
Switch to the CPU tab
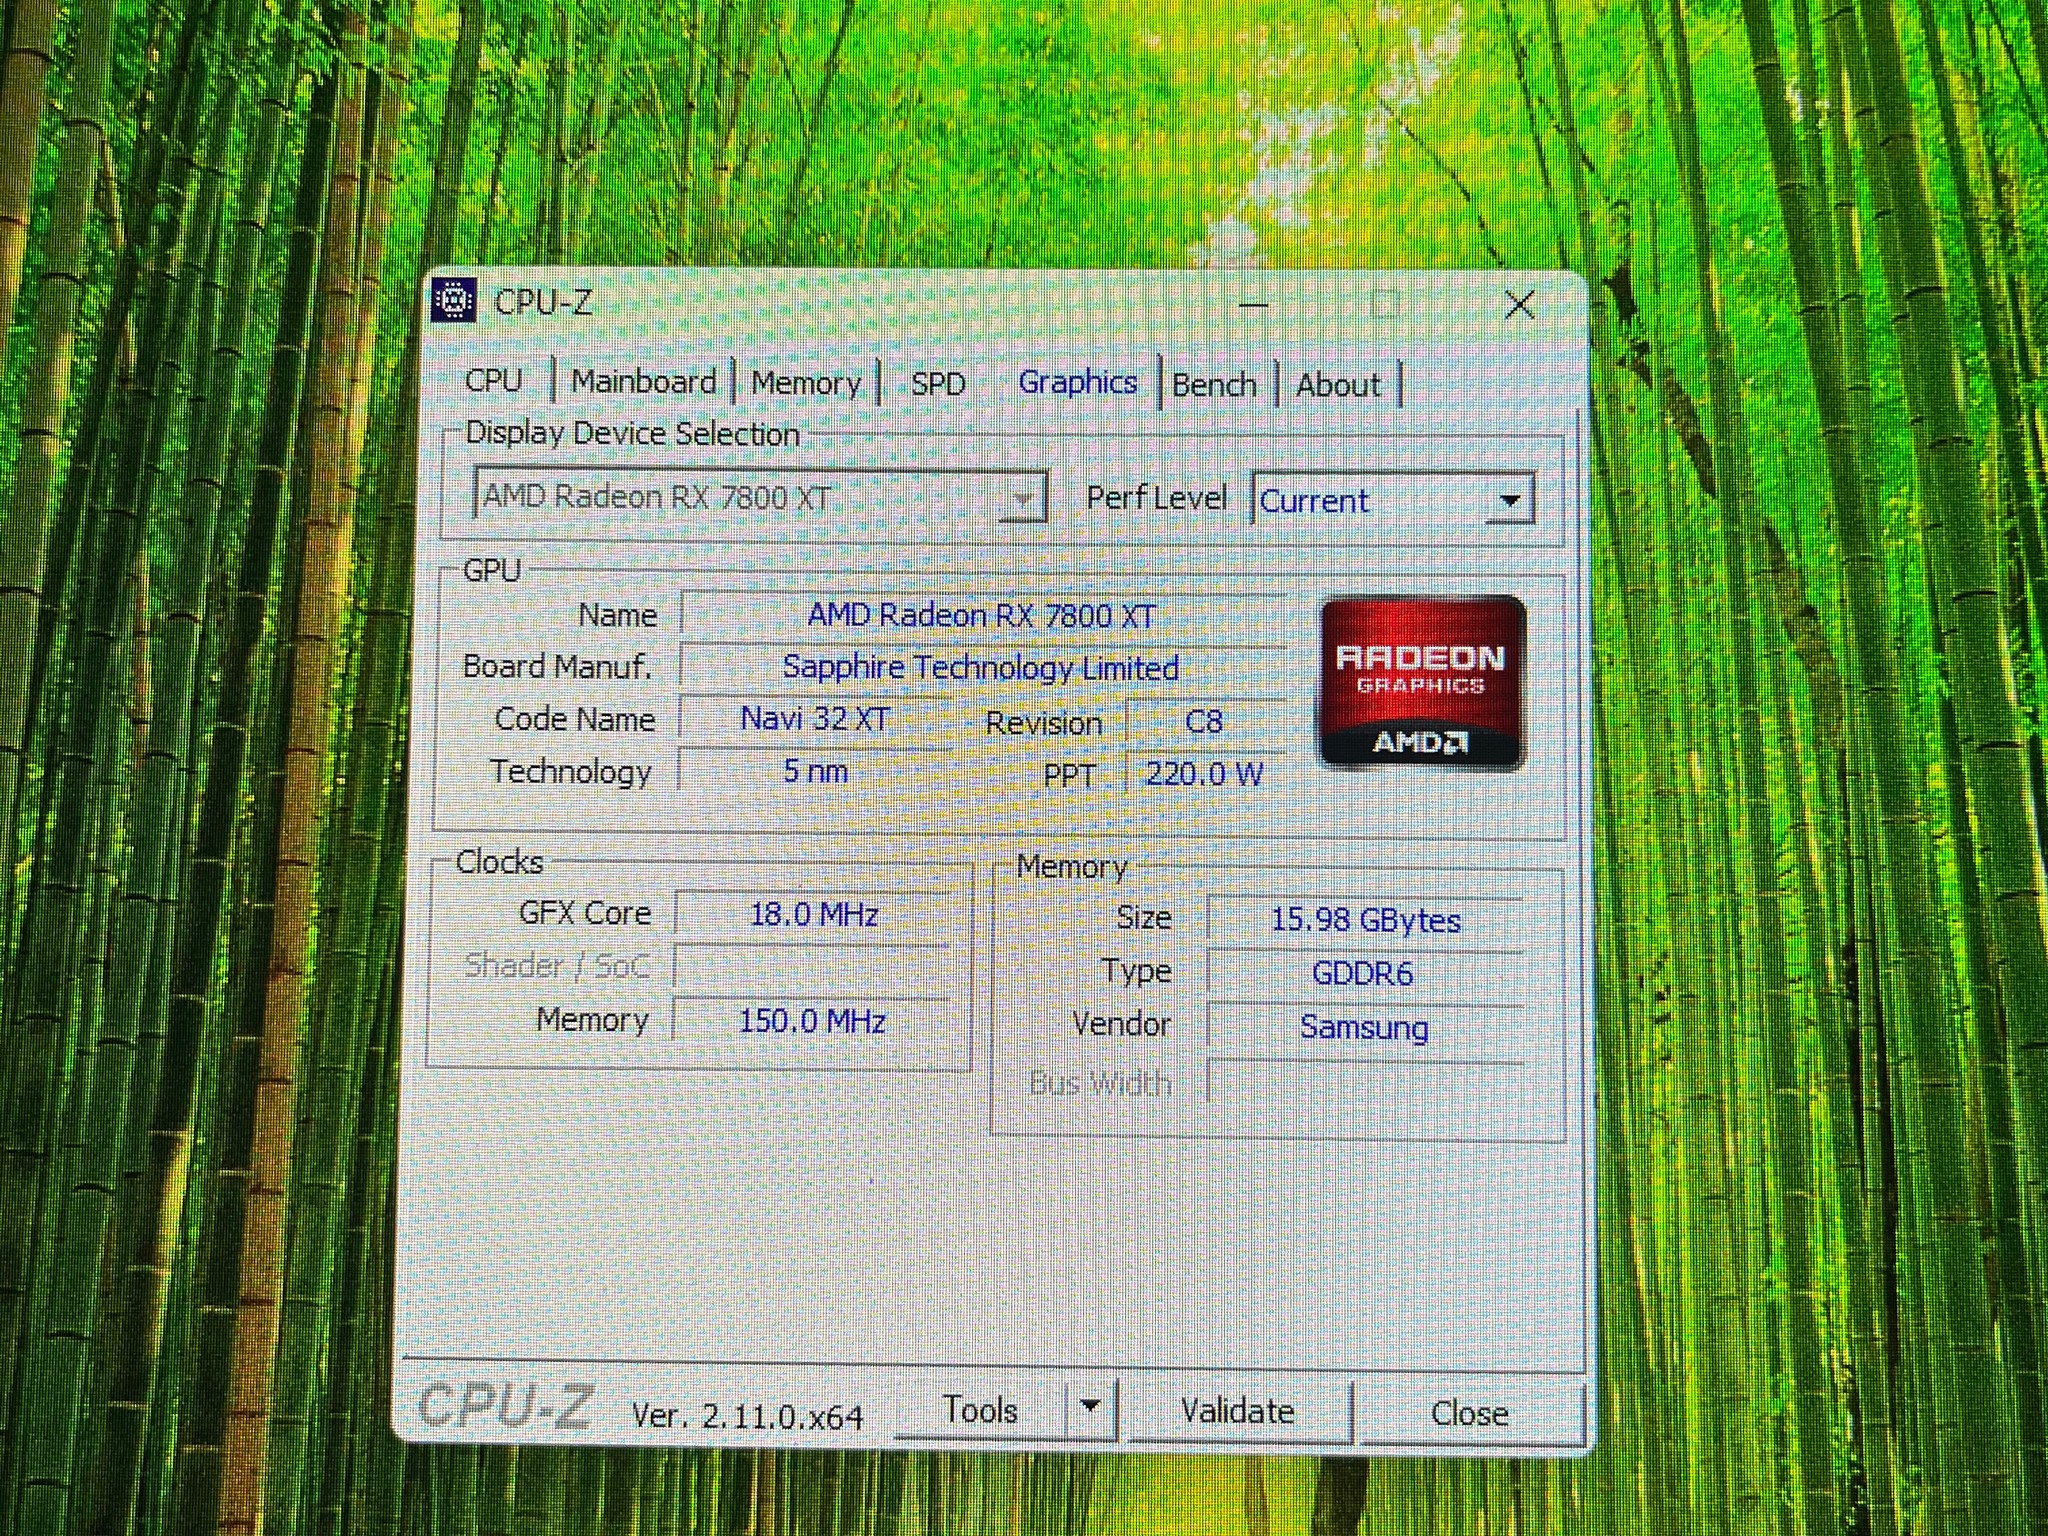coord(494,381)
